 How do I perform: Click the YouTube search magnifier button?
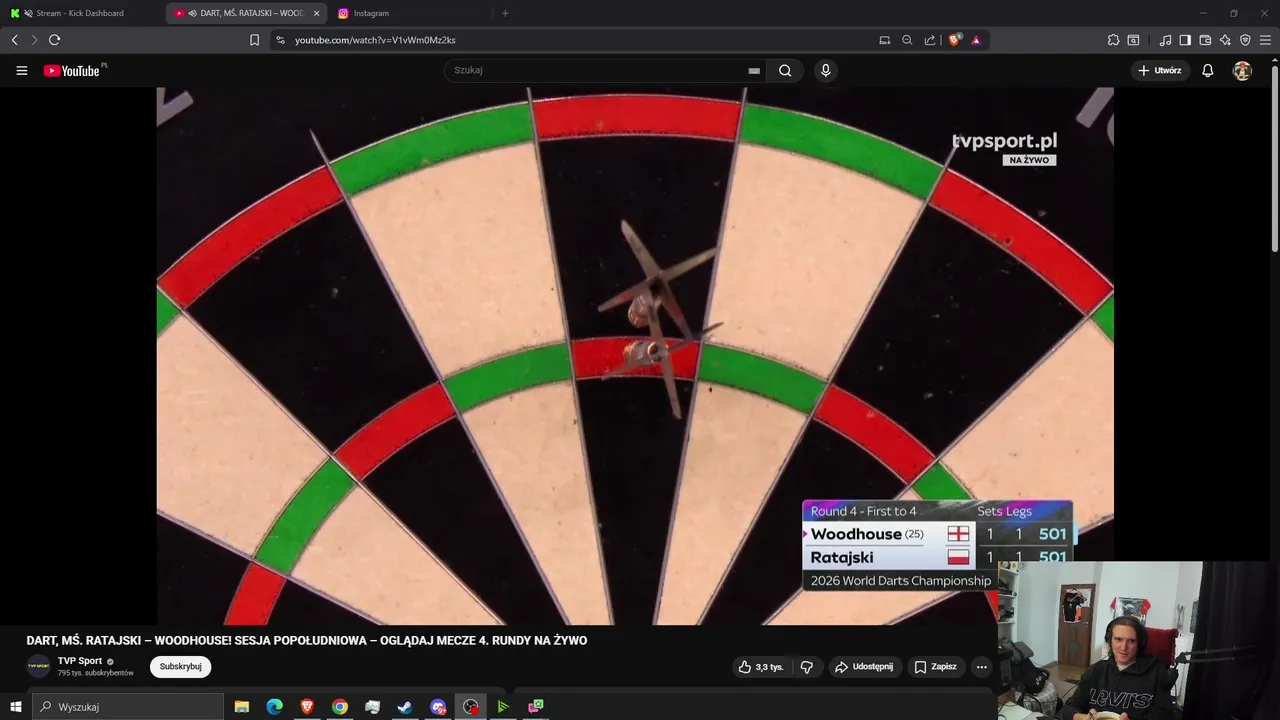(x=785, y=70)
